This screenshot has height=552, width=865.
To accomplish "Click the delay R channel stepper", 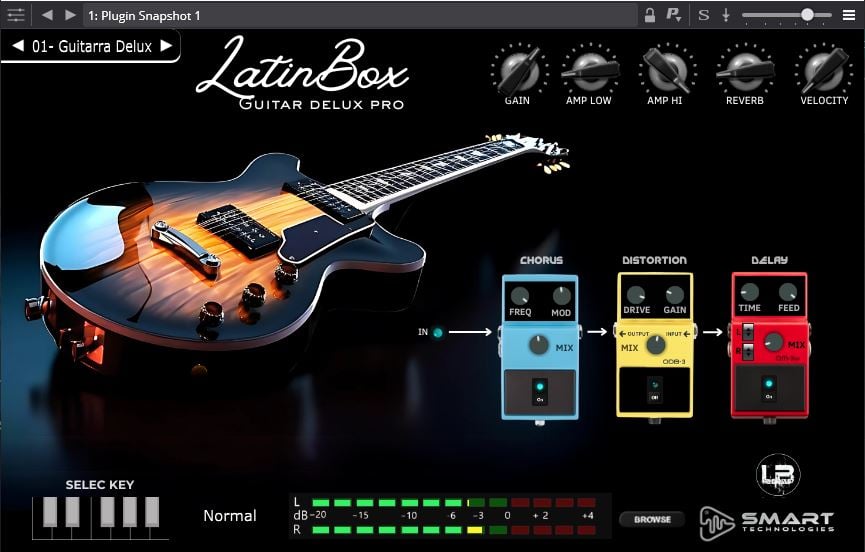I will [747, 351].
